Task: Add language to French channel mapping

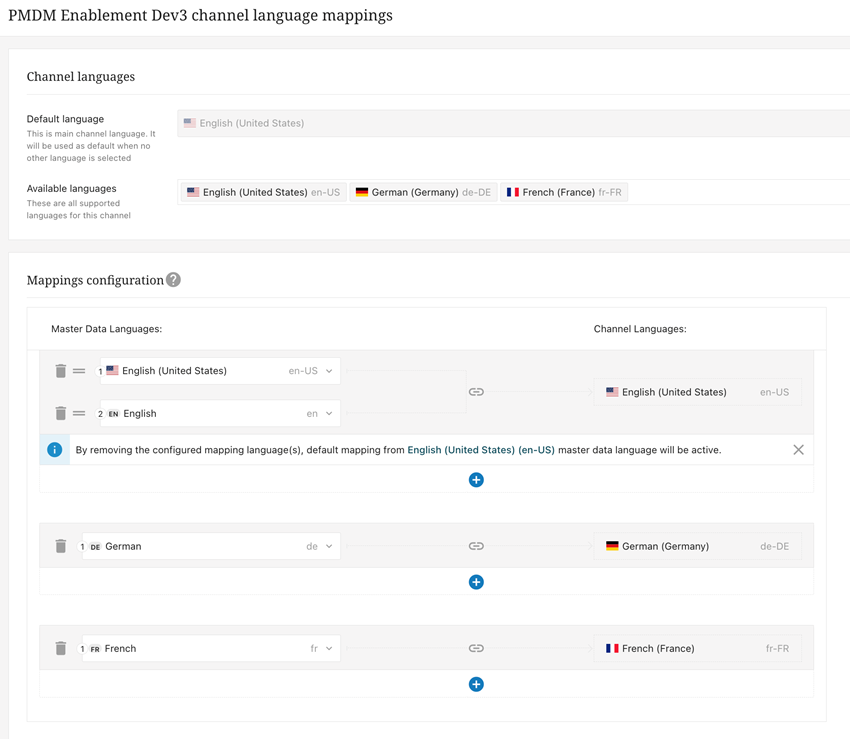Action: point(476,684)
